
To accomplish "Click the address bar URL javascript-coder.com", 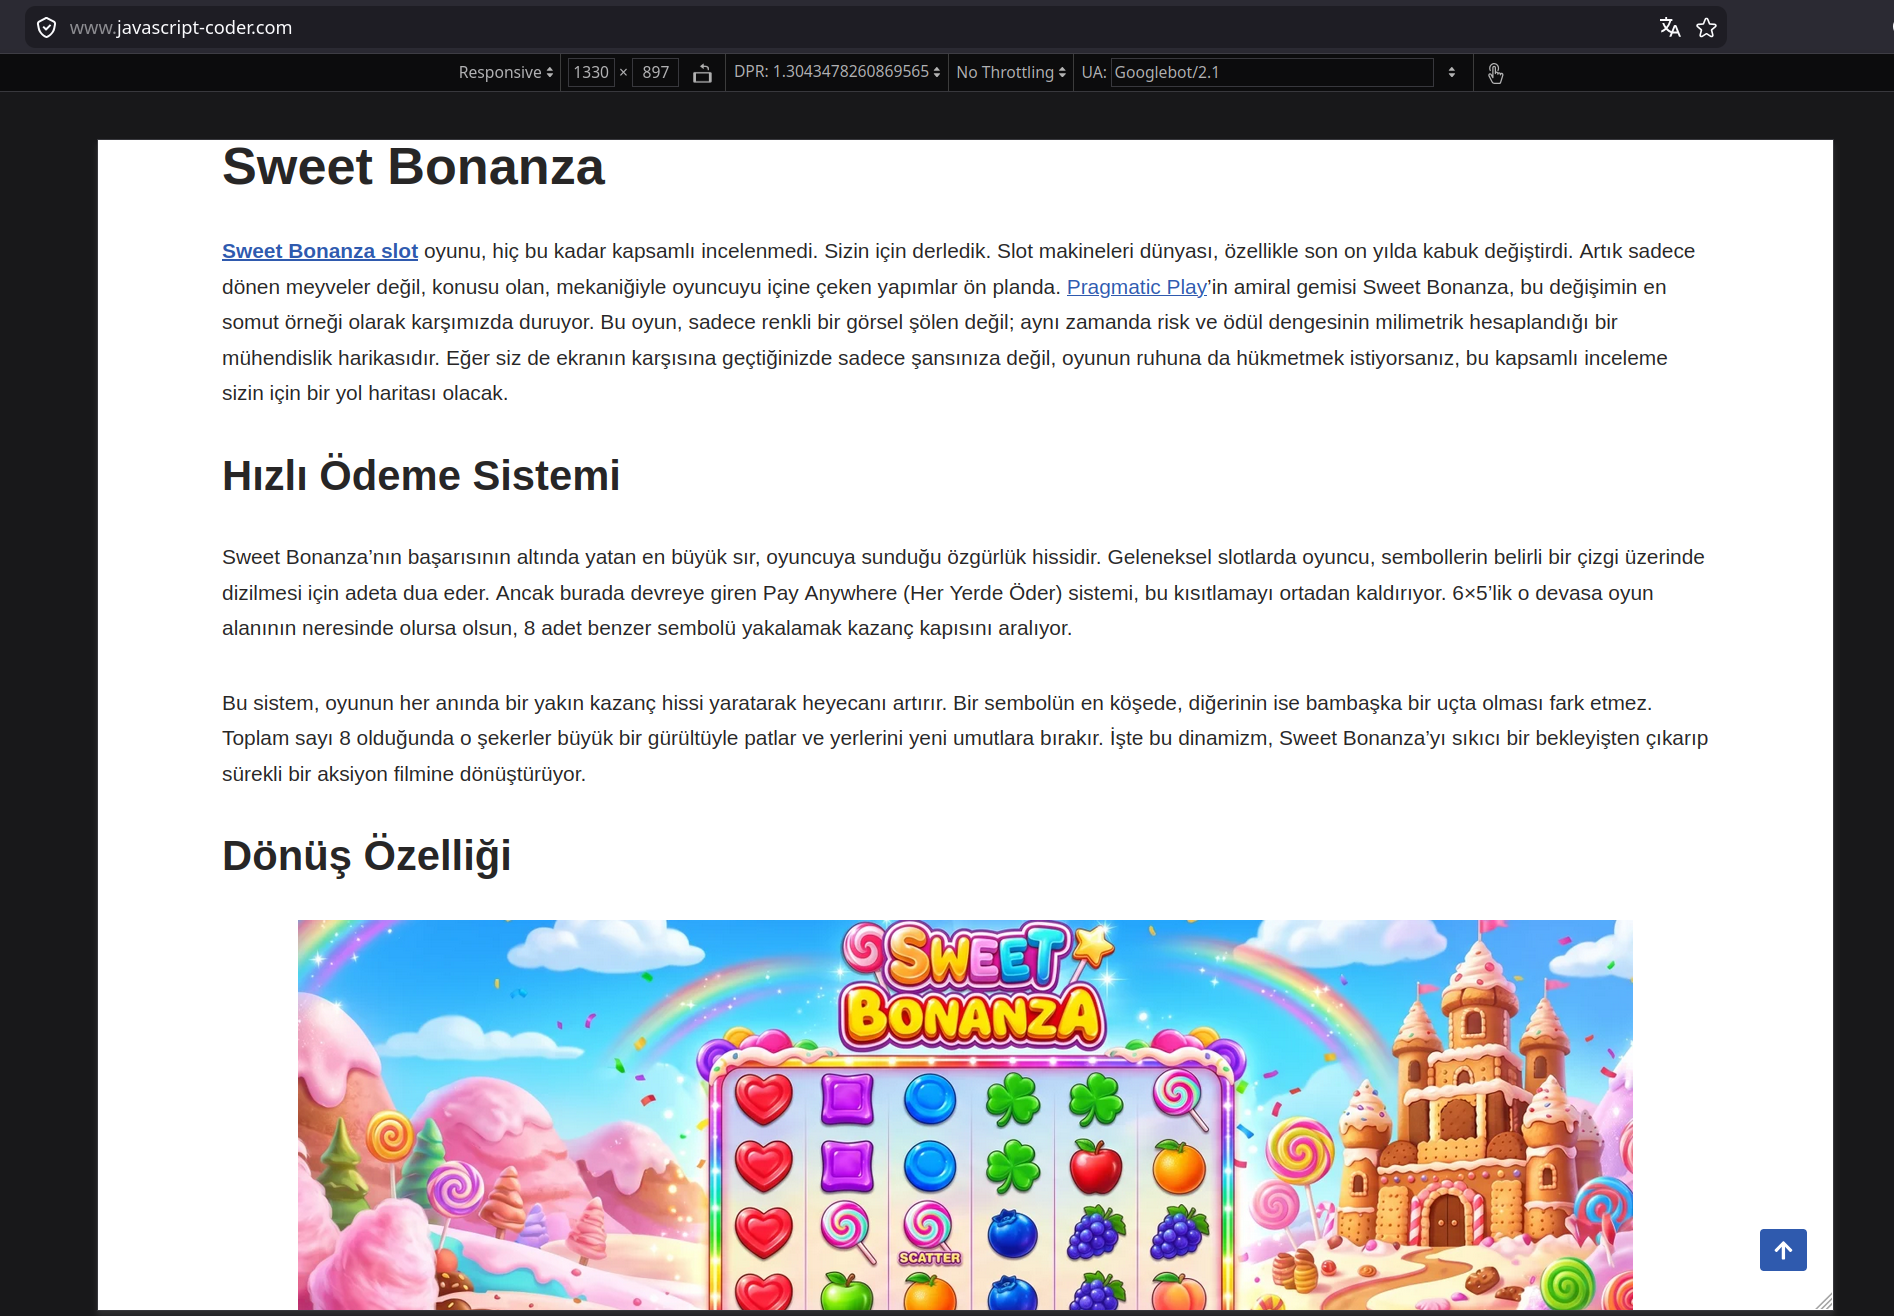I will [181, 27].
